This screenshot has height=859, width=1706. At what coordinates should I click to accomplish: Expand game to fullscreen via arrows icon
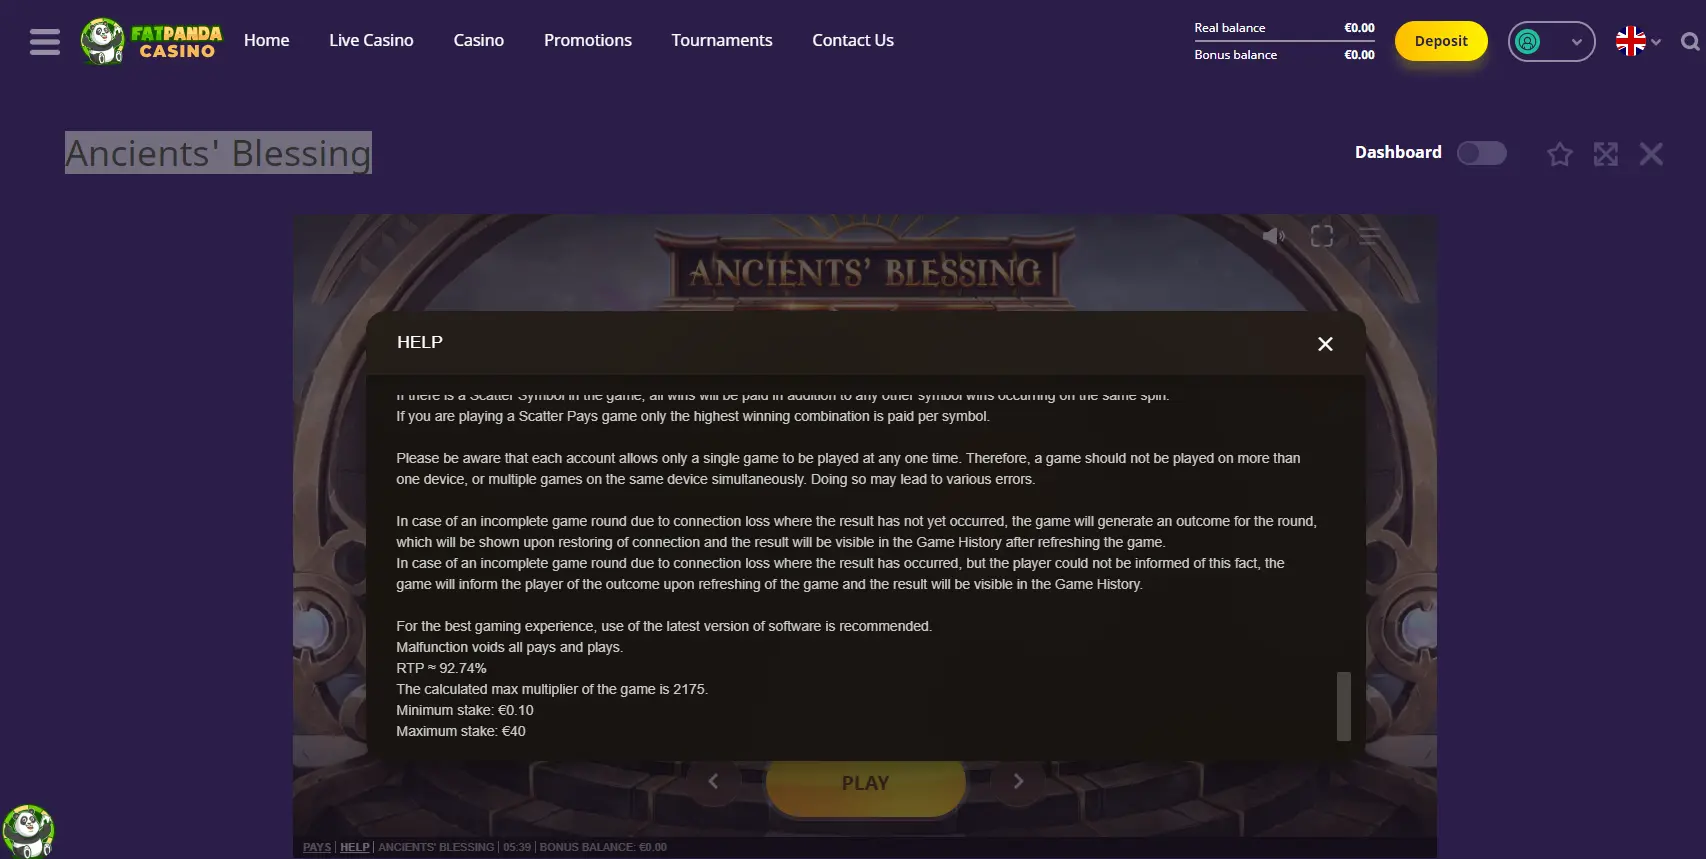(1605, 154)
